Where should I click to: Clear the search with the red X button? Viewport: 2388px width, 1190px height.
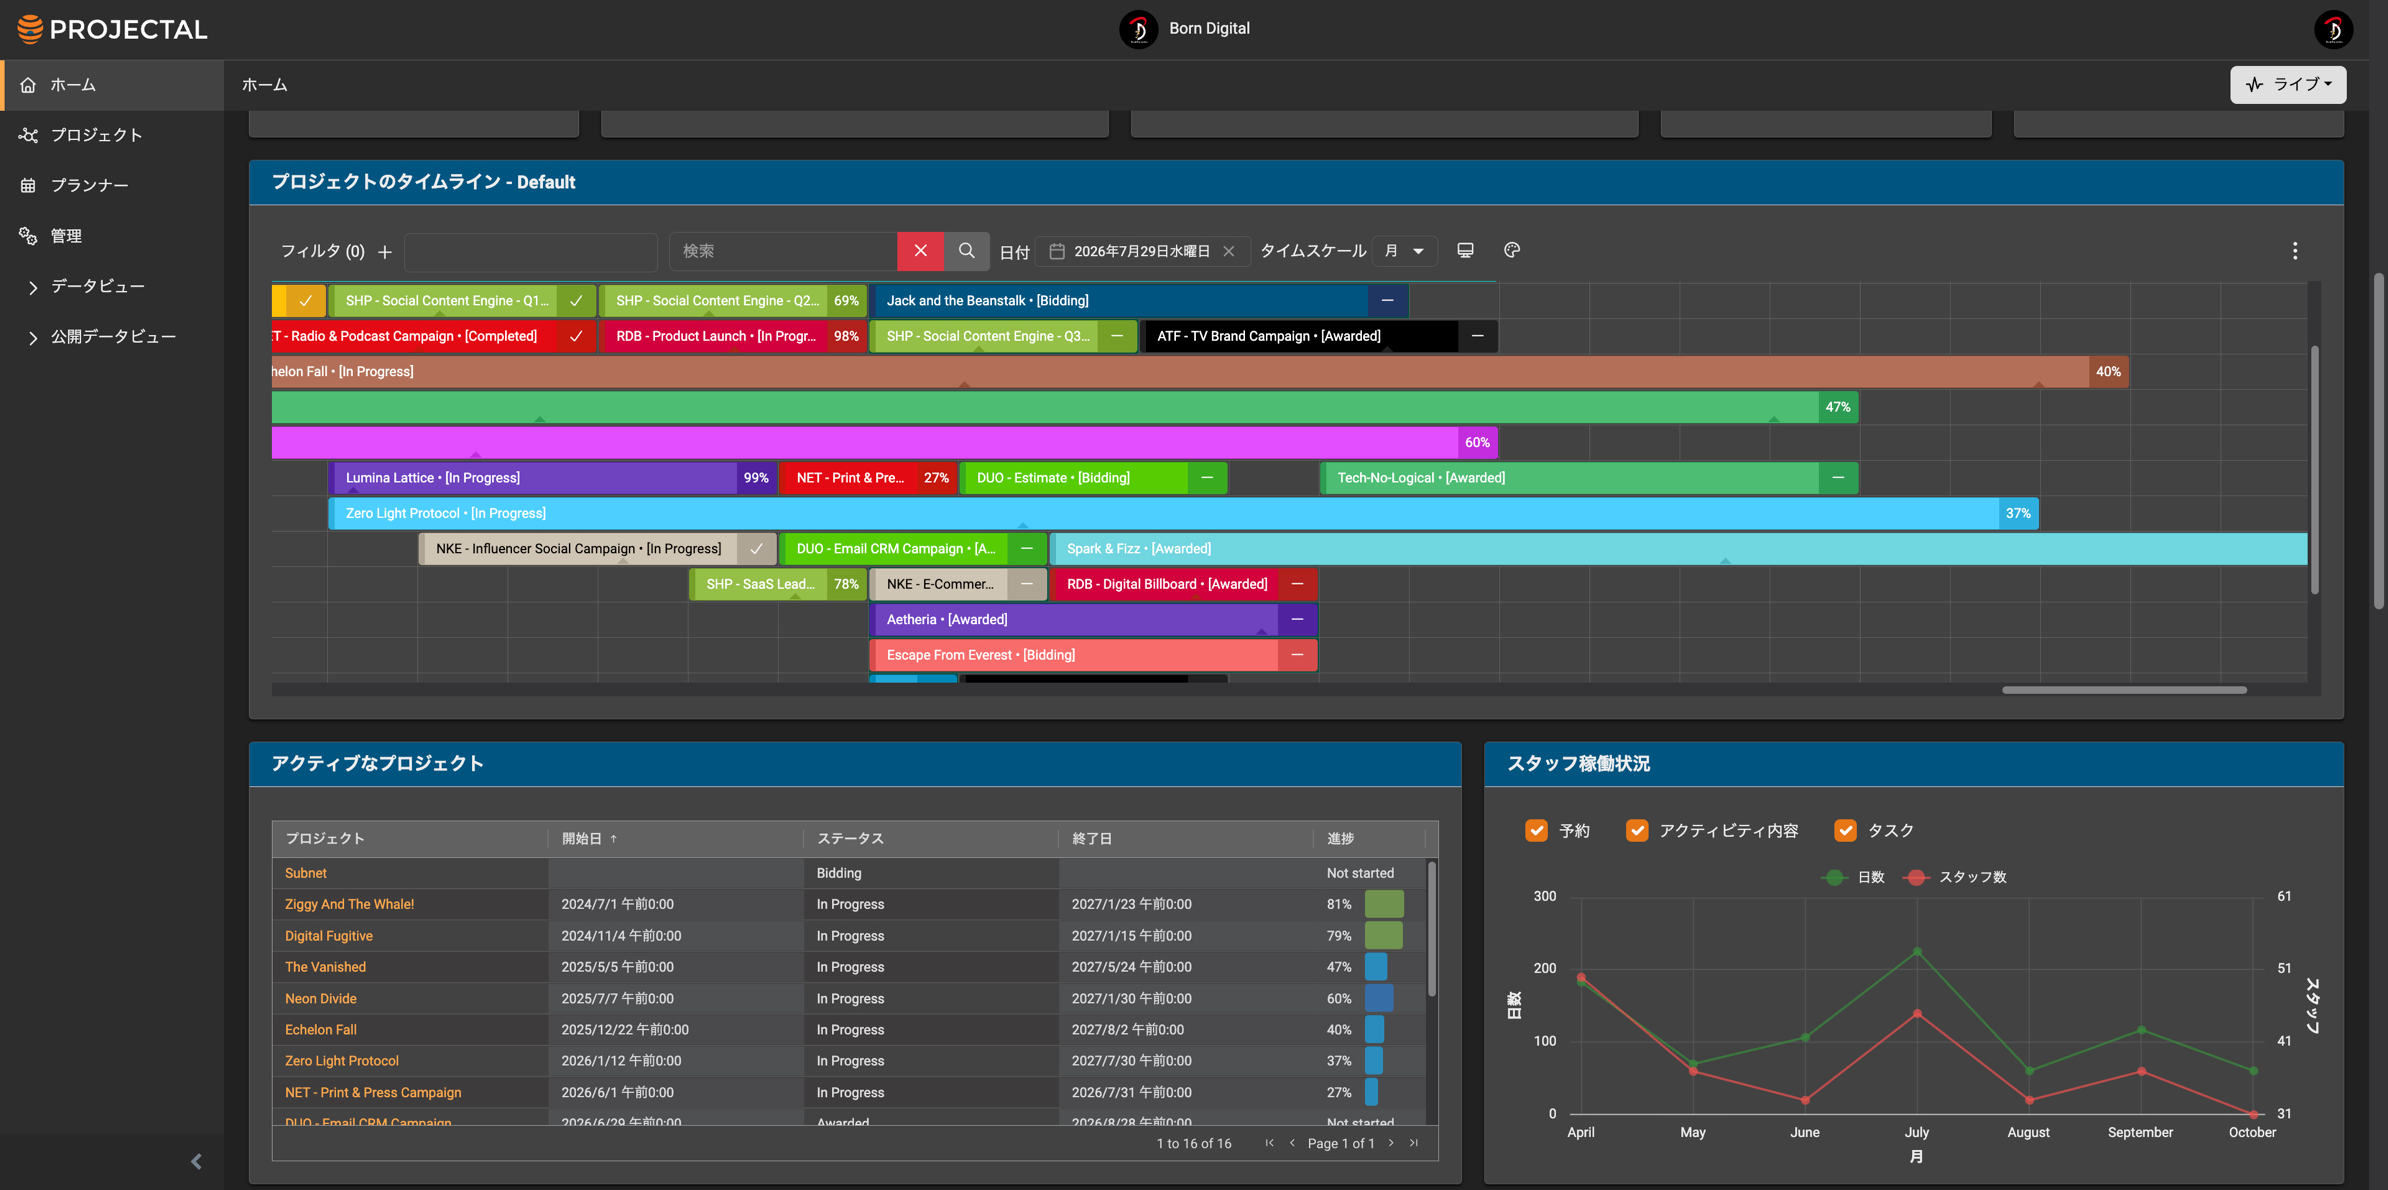tap(920, 251)
